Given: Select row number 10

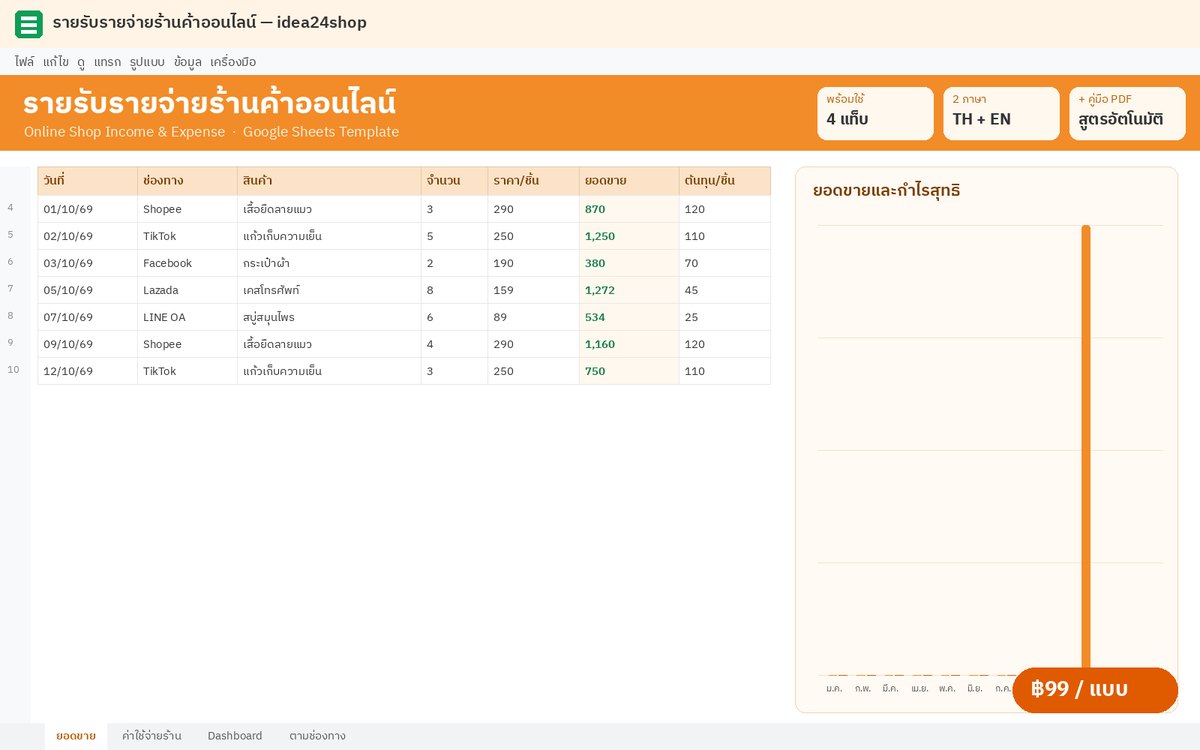Looking at the screenshot, I should pos(13,370).
